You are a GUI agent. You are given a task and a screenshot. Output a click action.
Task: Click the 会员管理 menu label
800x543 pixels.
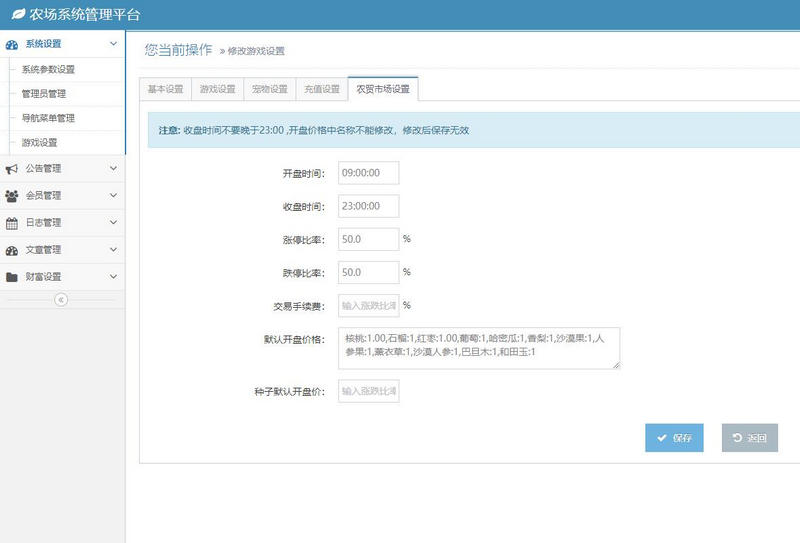pyautogui.click(x=43, y=195)
